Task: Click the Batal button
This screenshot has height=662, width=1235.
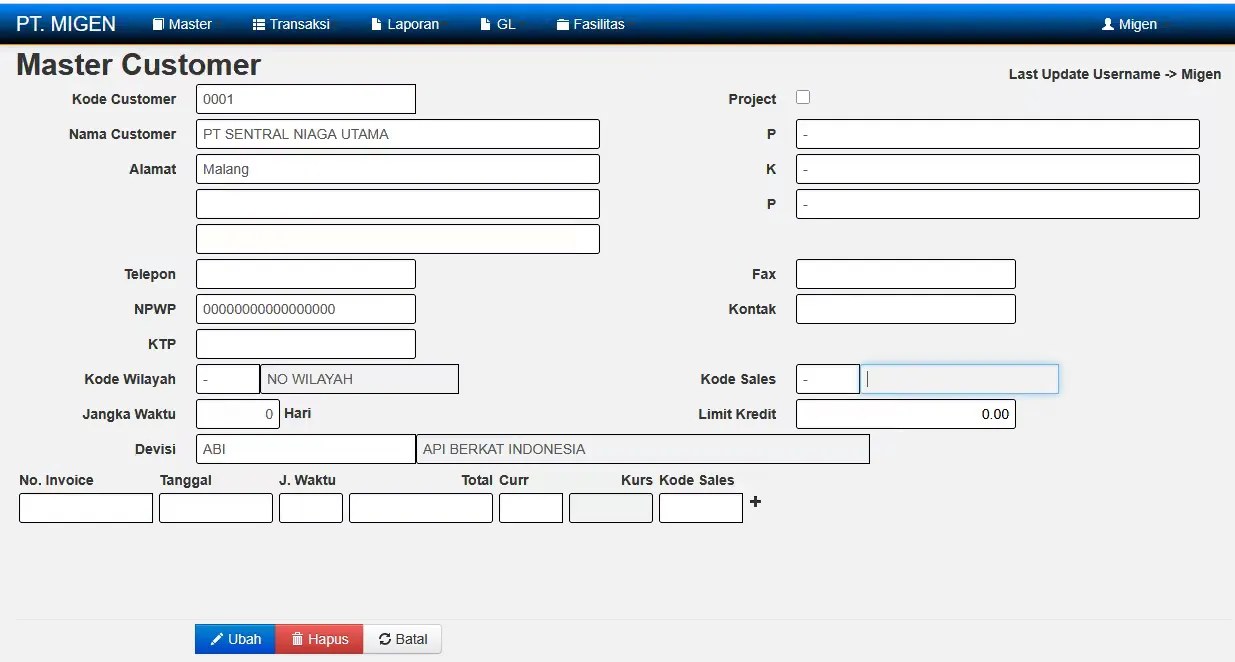Action: click(x=402, y=639)
